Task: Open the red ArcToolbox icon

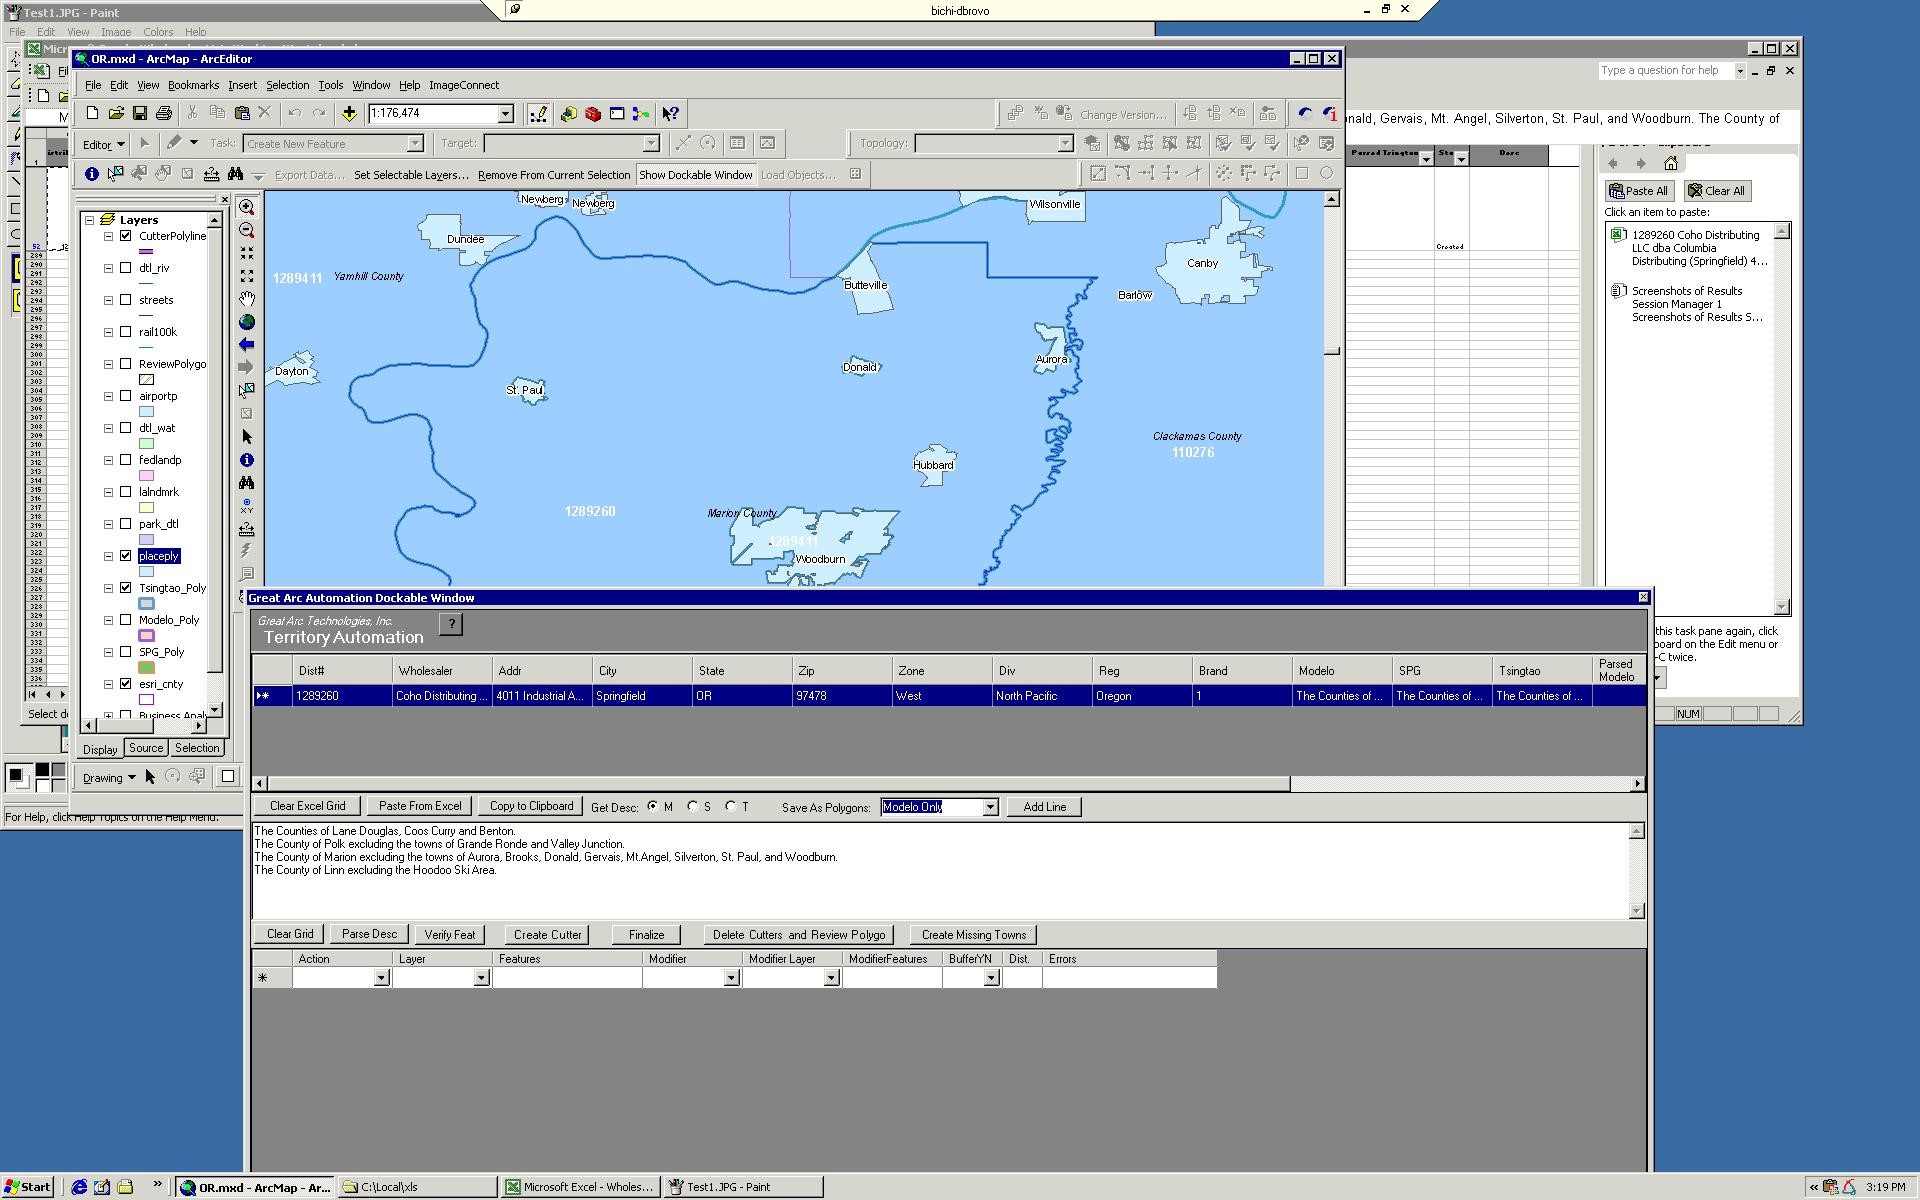Action: (x=593, y=114)
